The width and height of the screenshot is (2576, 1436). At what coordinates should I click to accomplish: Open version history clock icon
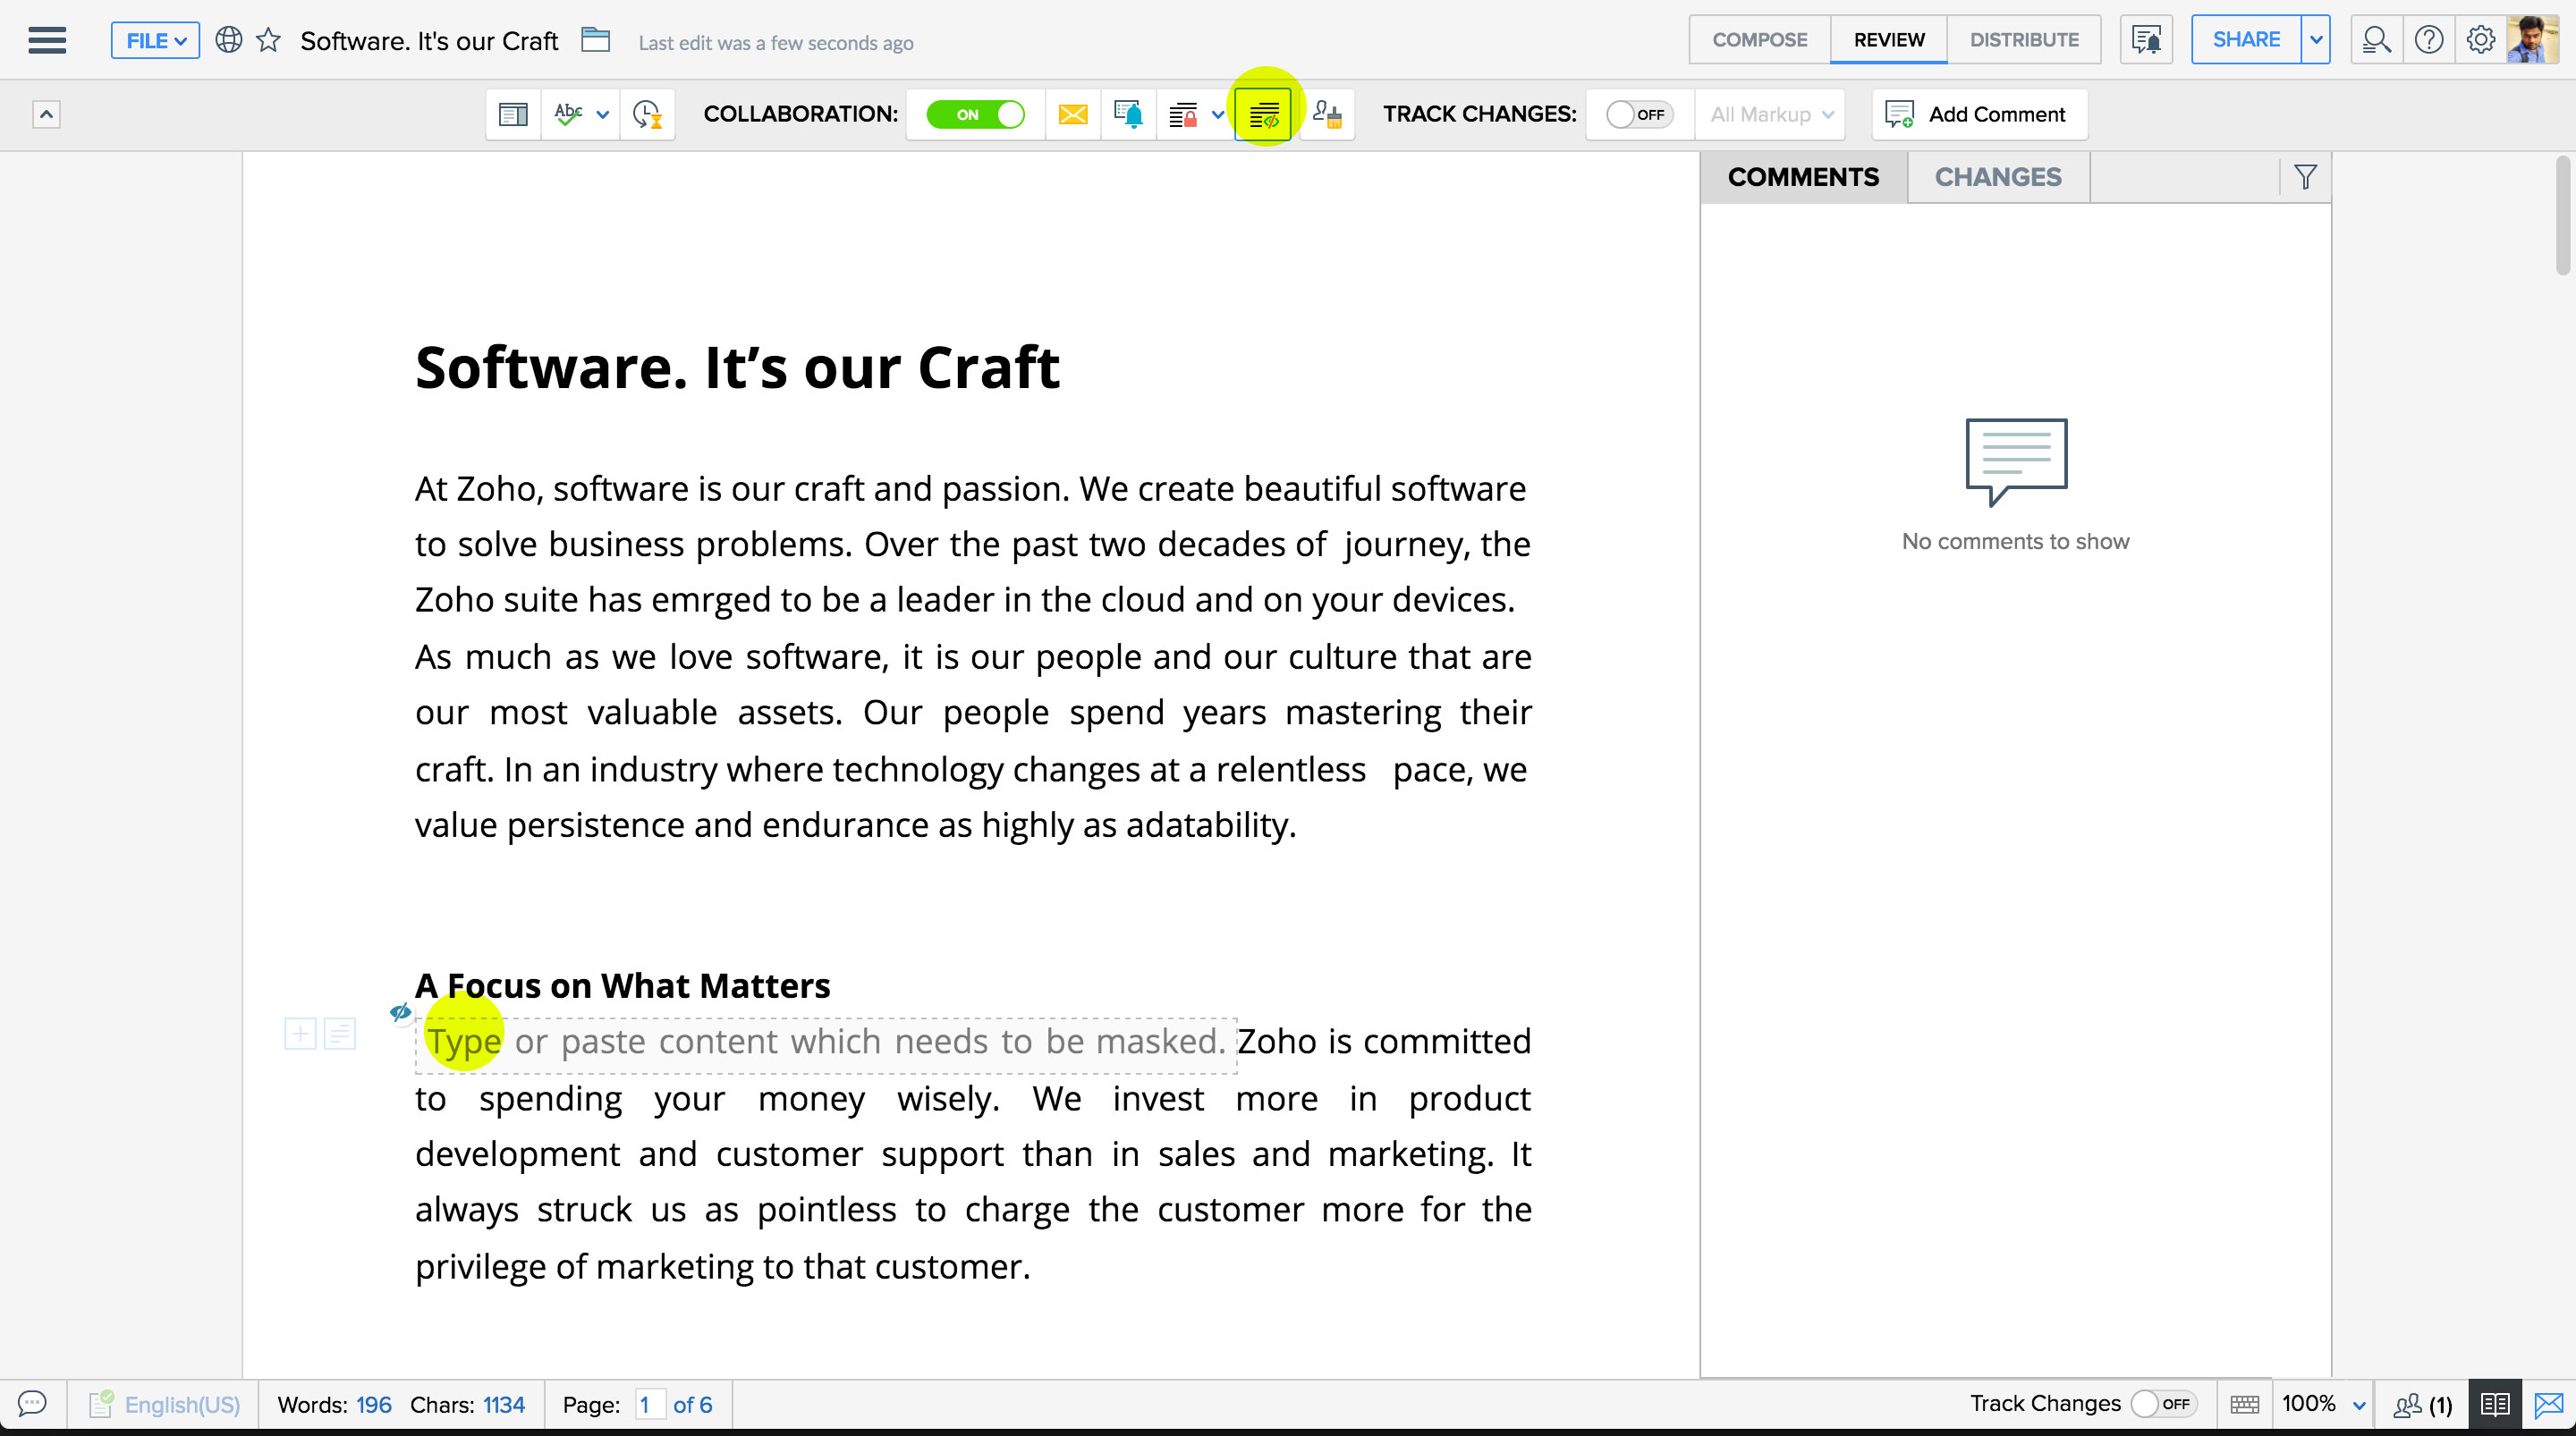click(647, 115)
